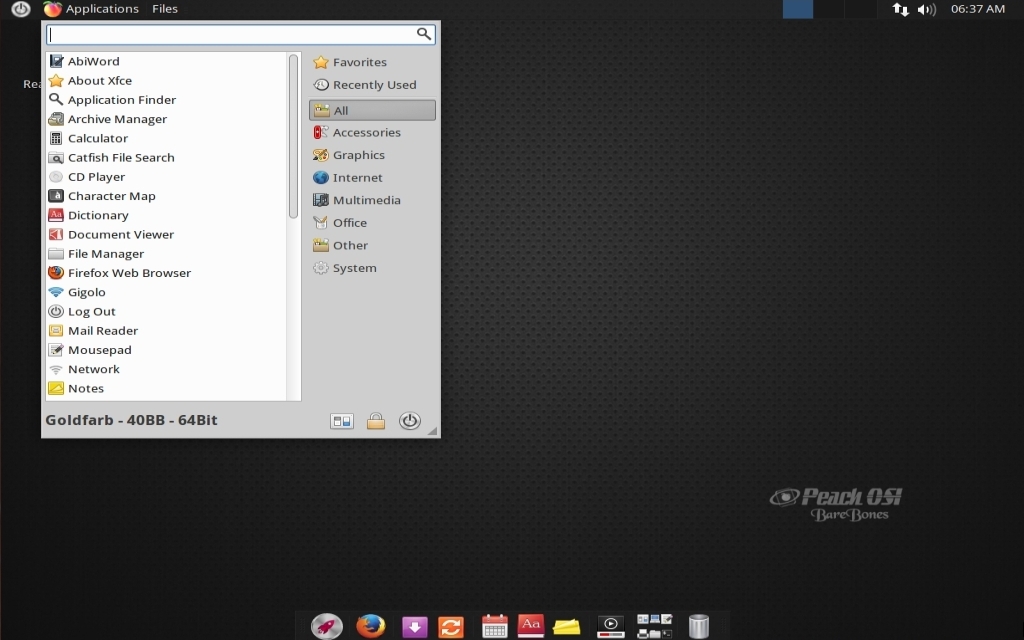Open Firefox from the dock
The height and width of the screenshot is (640, 1024).
pos(371,626)
